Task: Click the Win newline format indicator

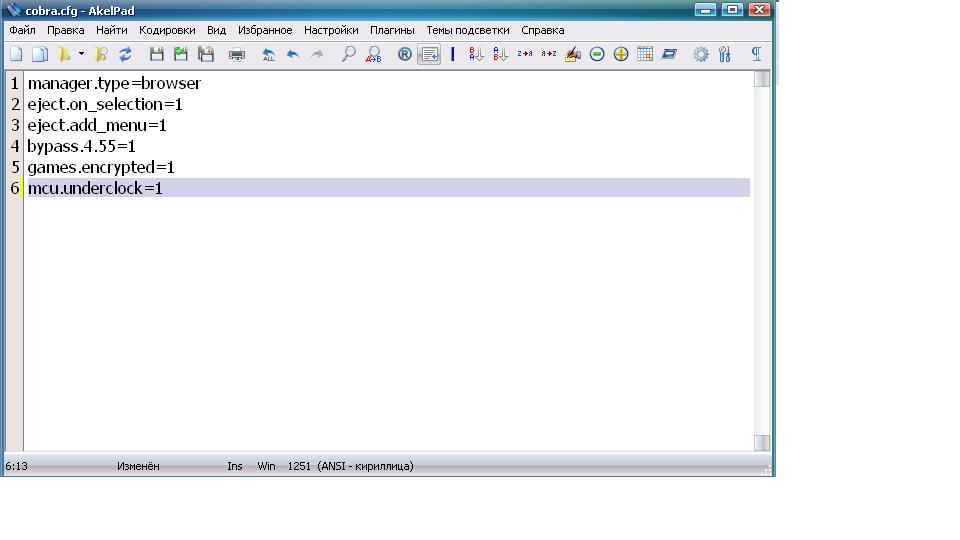Action: coord(266,466)
